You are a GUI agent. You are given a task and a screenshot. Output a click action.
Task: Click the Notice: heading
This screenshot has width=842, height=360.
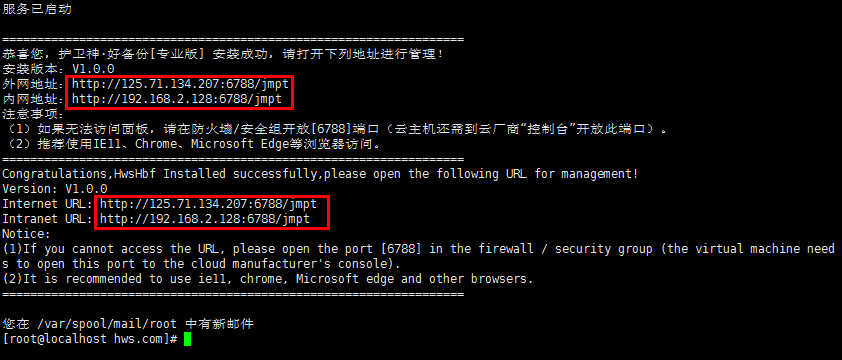pos(26,234)
